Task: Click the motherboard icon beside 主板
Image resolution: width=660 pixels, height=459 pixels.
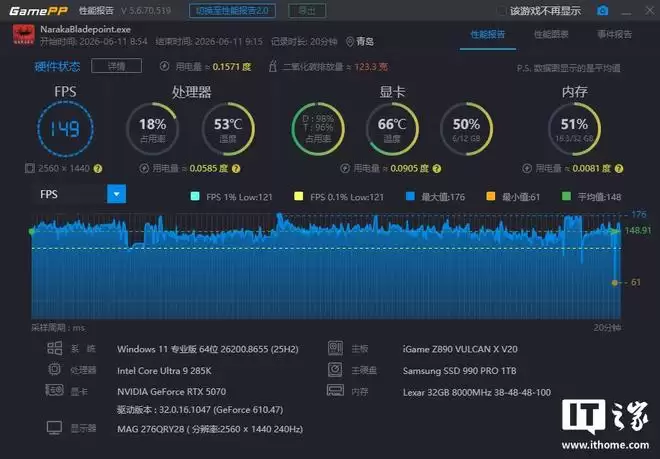Action: click(x=335, y=348)
